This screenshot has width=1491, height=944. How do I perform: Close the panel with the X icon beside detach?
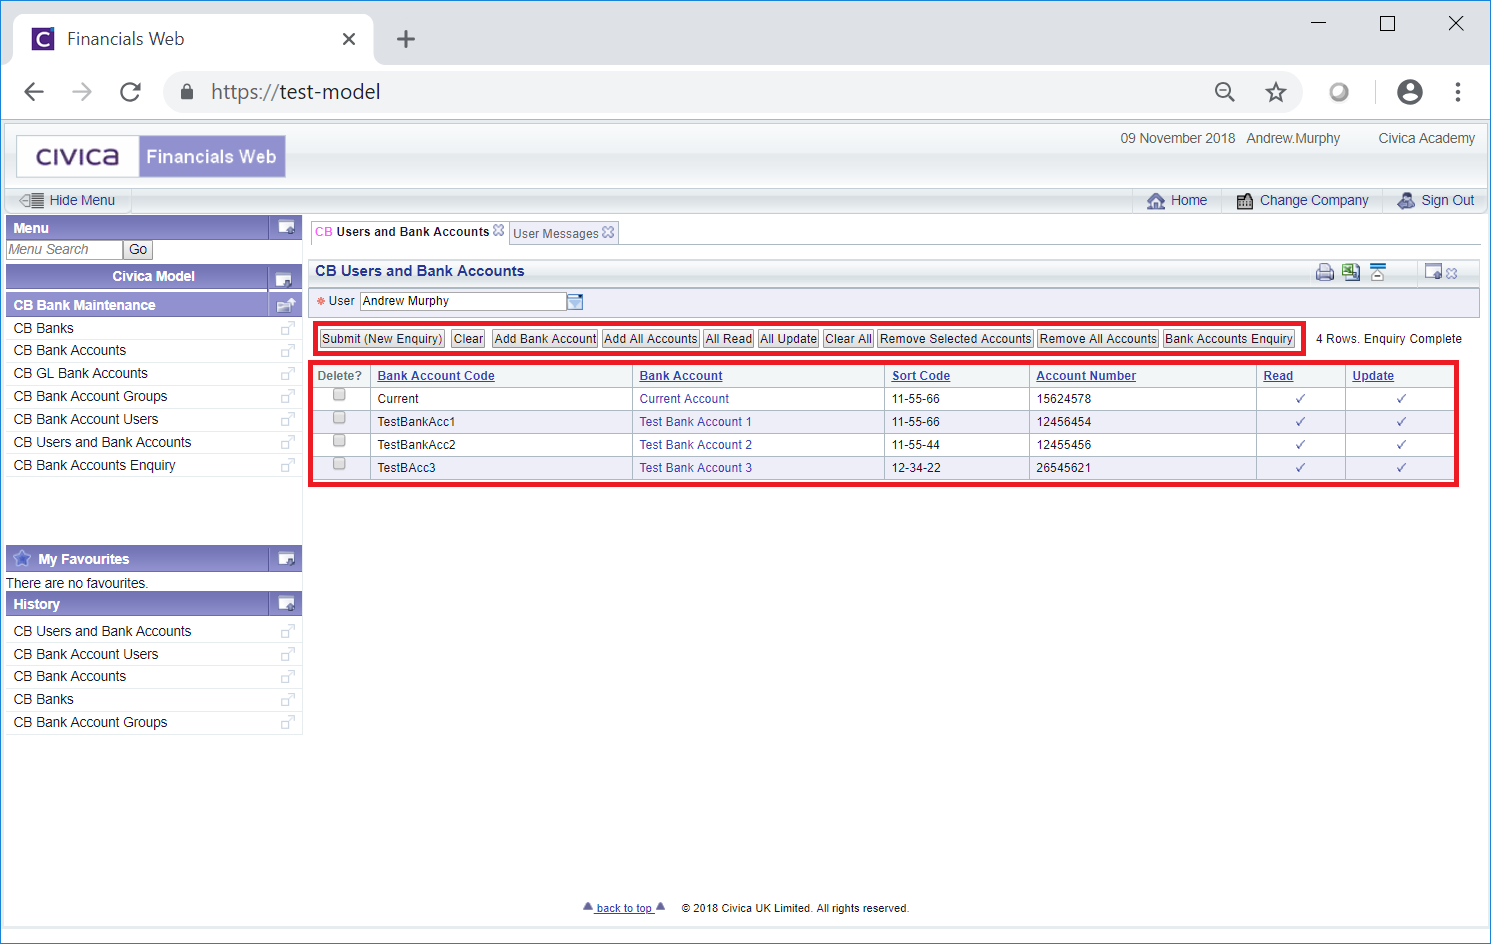click(1452, 273)
